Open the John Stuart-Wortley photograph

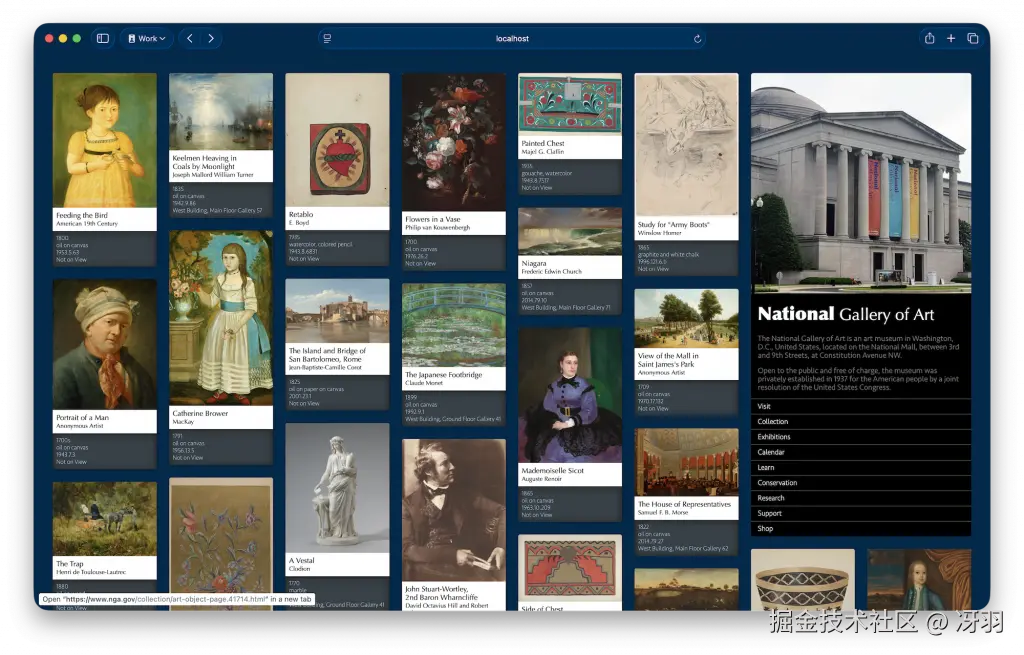click(x=453, y=509)
